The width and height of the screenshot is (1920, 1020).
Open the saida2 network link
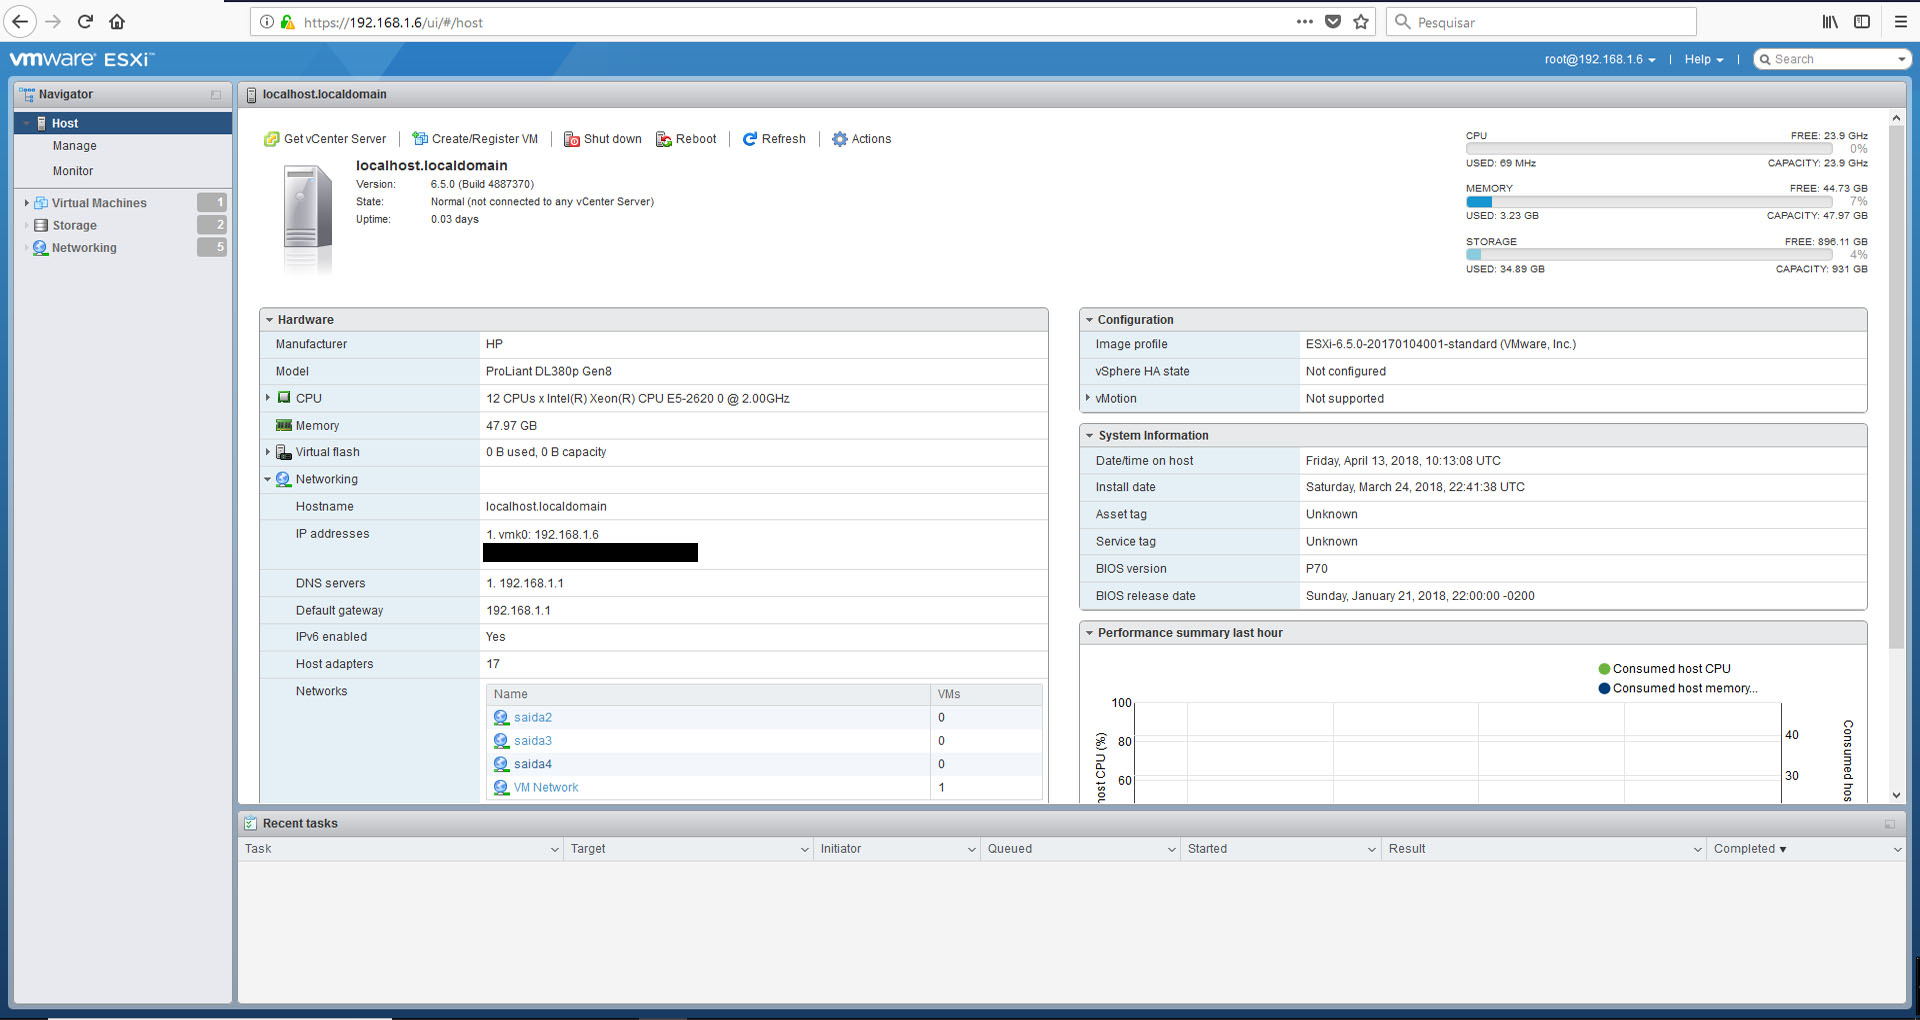click(x=533, y=717)
